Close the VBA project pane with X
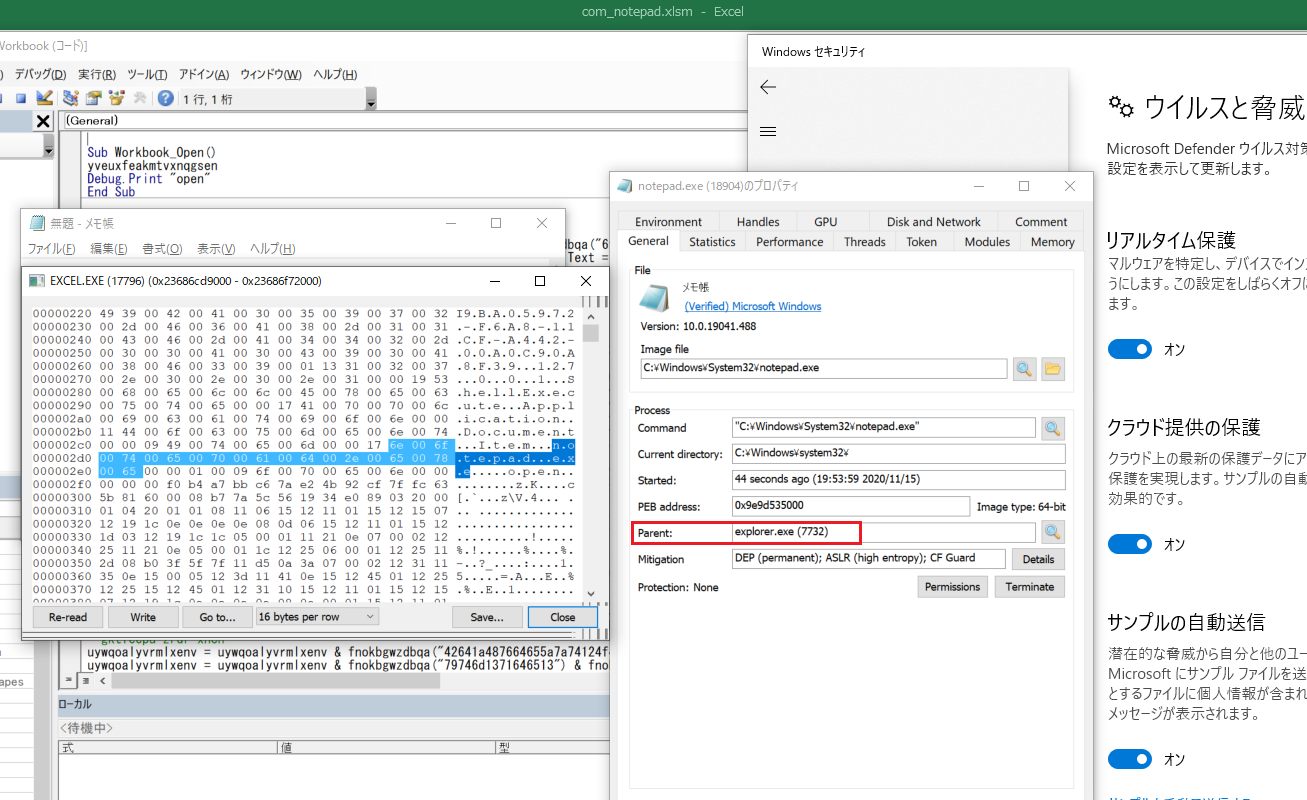1307x800 pixels. pyautogui.click(x=43, y=121)
